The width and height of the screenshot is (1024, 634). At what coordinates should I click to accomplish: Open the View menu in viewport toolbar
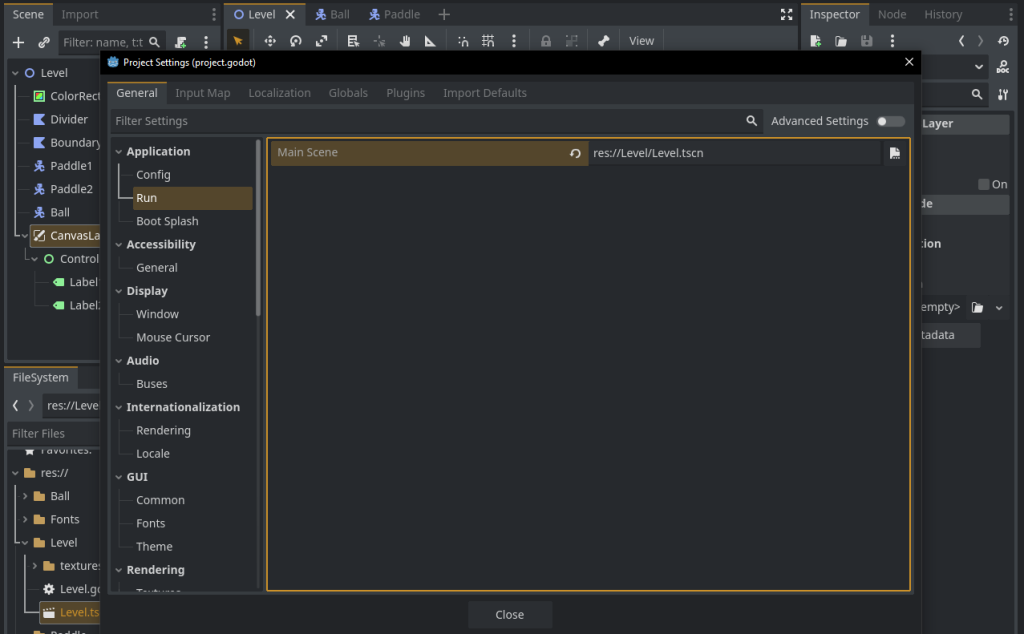coord(641,41)
